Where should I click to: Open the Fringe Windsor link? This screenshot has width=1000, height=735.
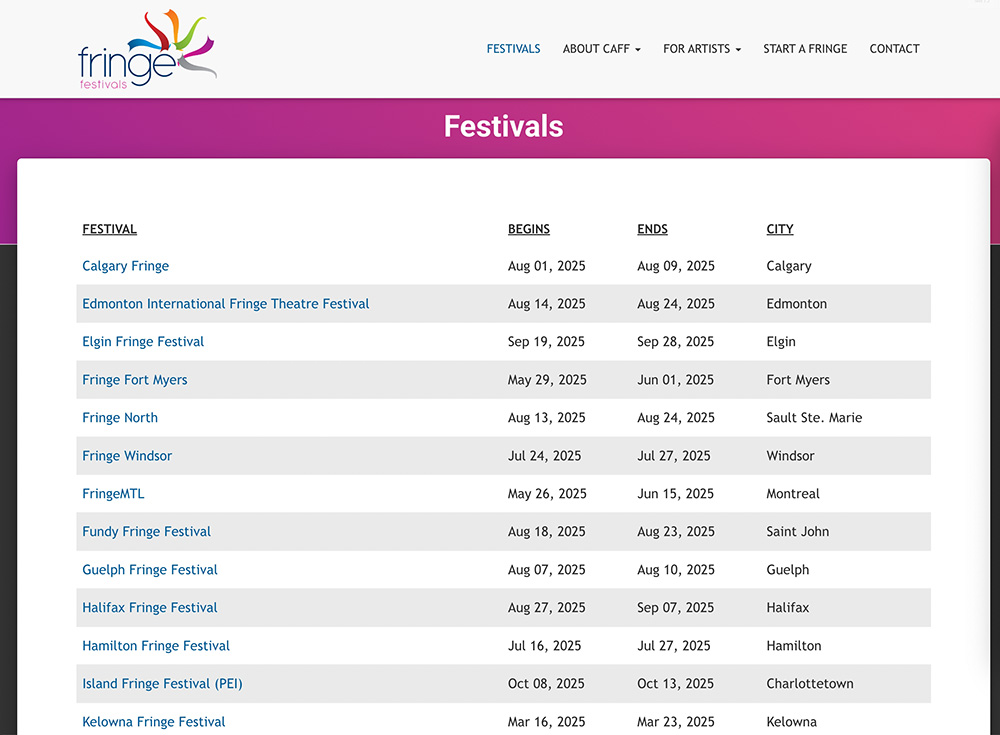[x=127, y=456]
